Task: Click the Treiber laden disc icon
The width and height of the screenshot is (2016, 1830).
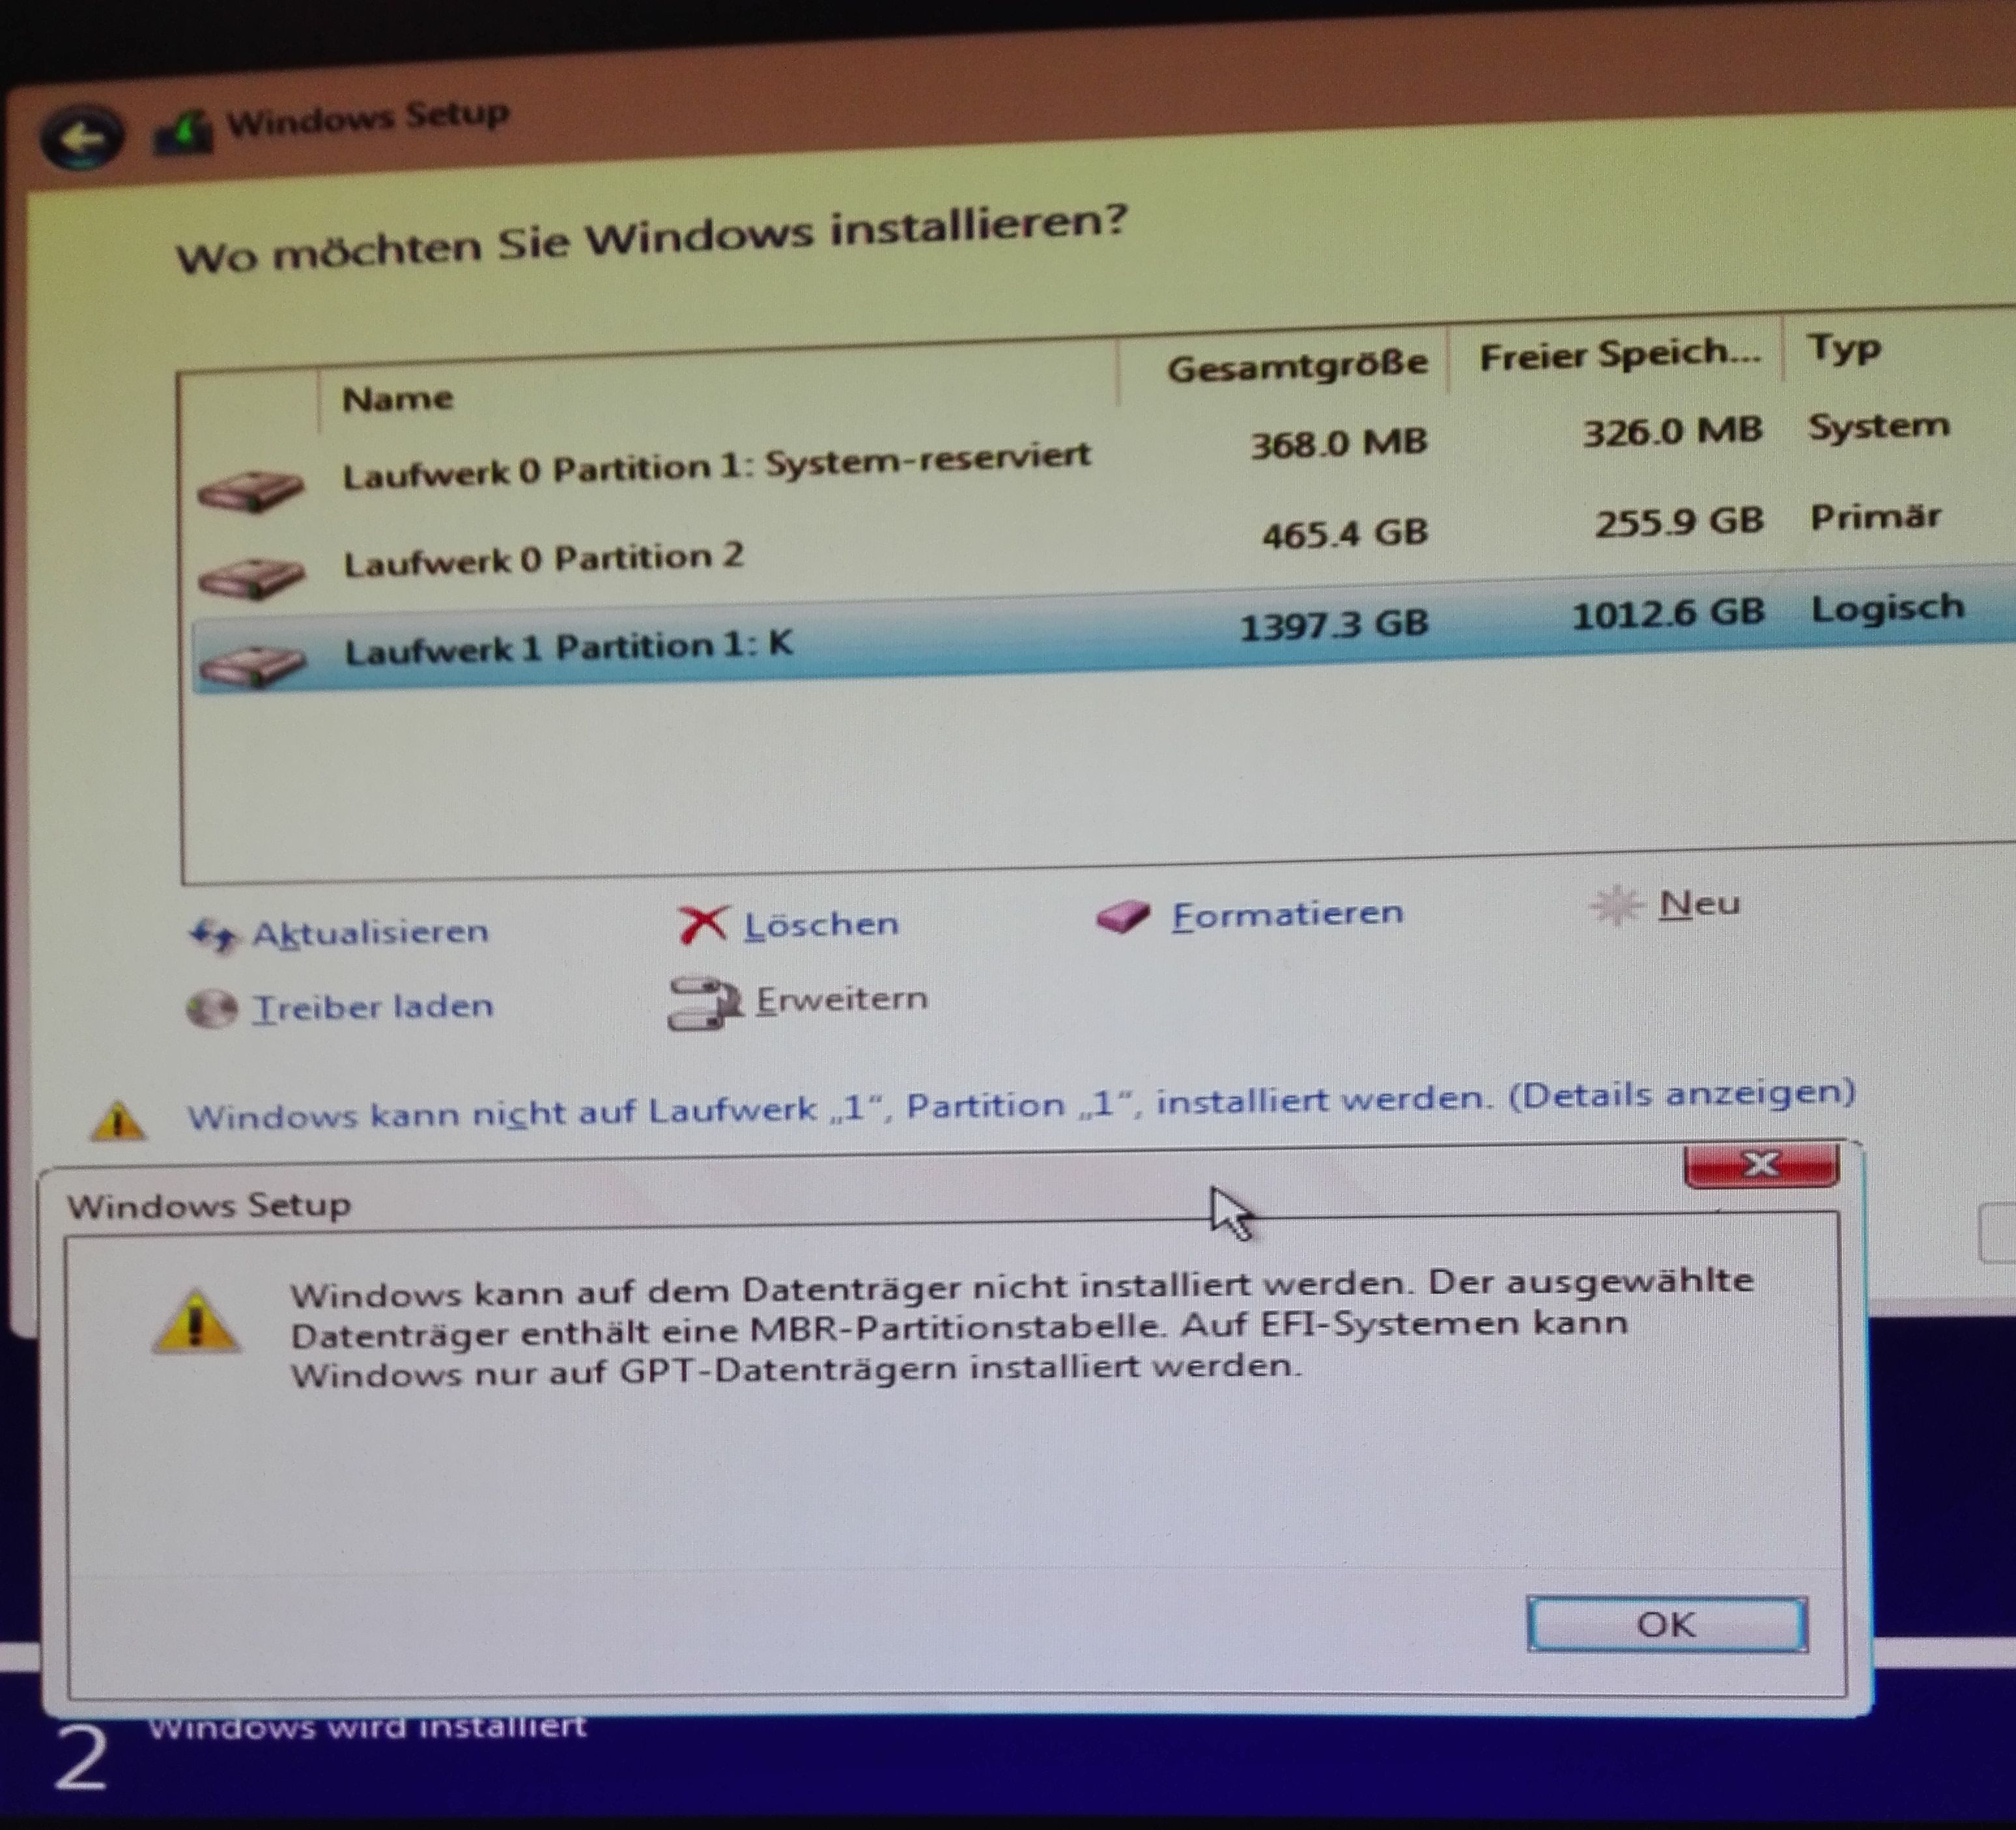Action: point(212,1009)
